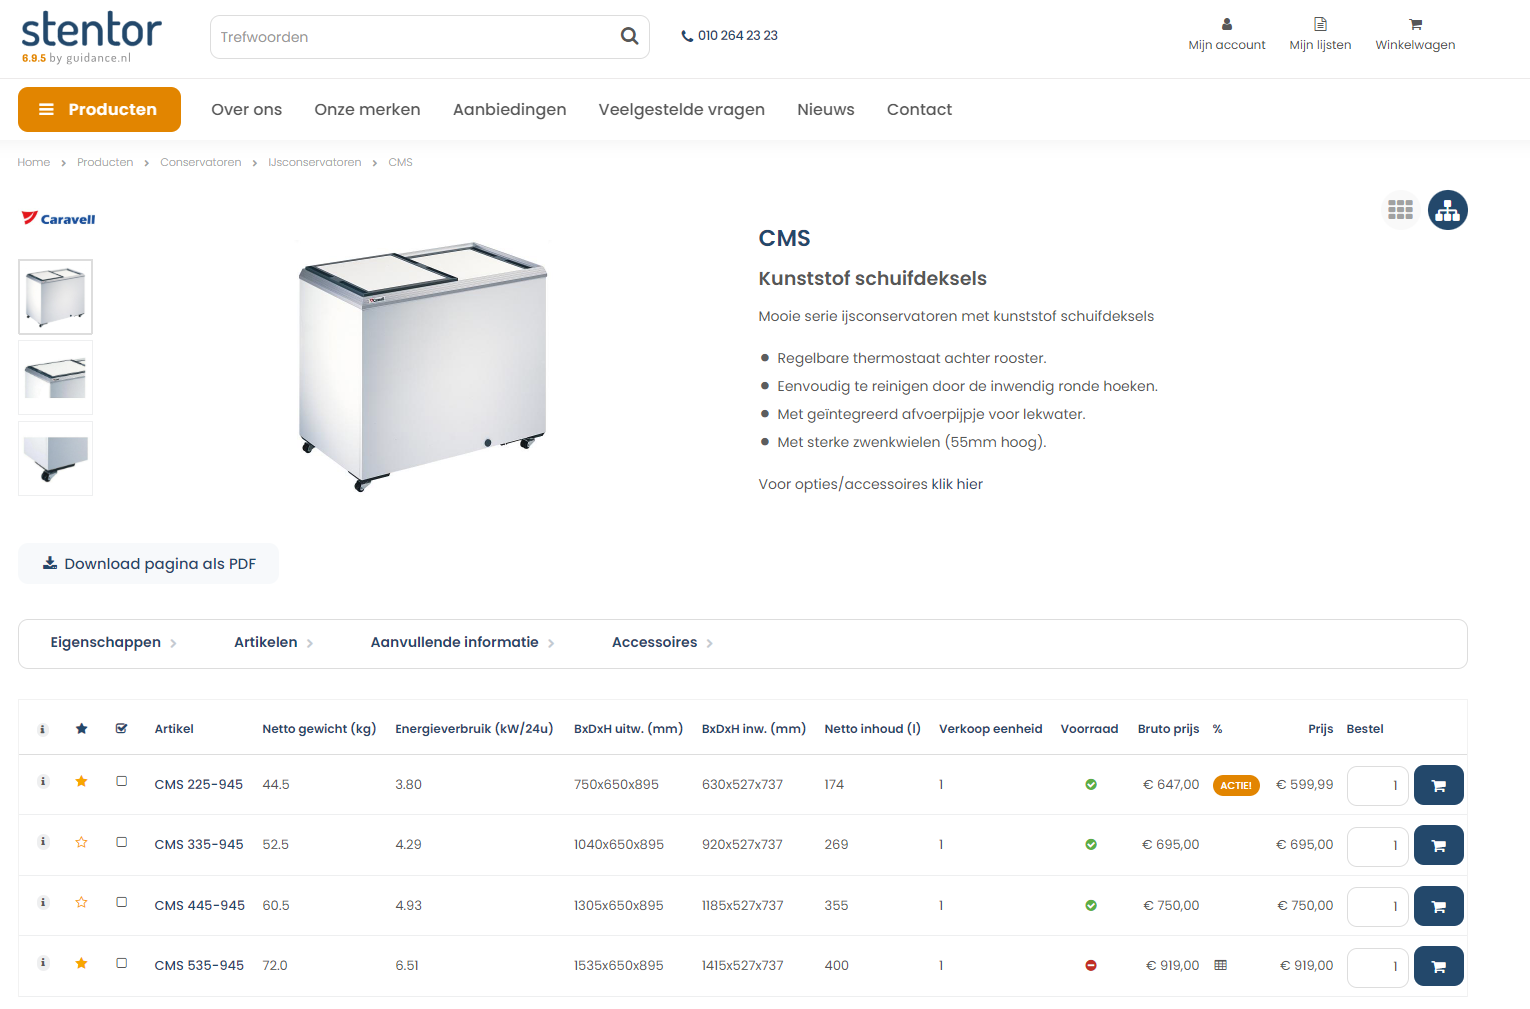Select the hierarchy view icon

[x=1447, y=210]
